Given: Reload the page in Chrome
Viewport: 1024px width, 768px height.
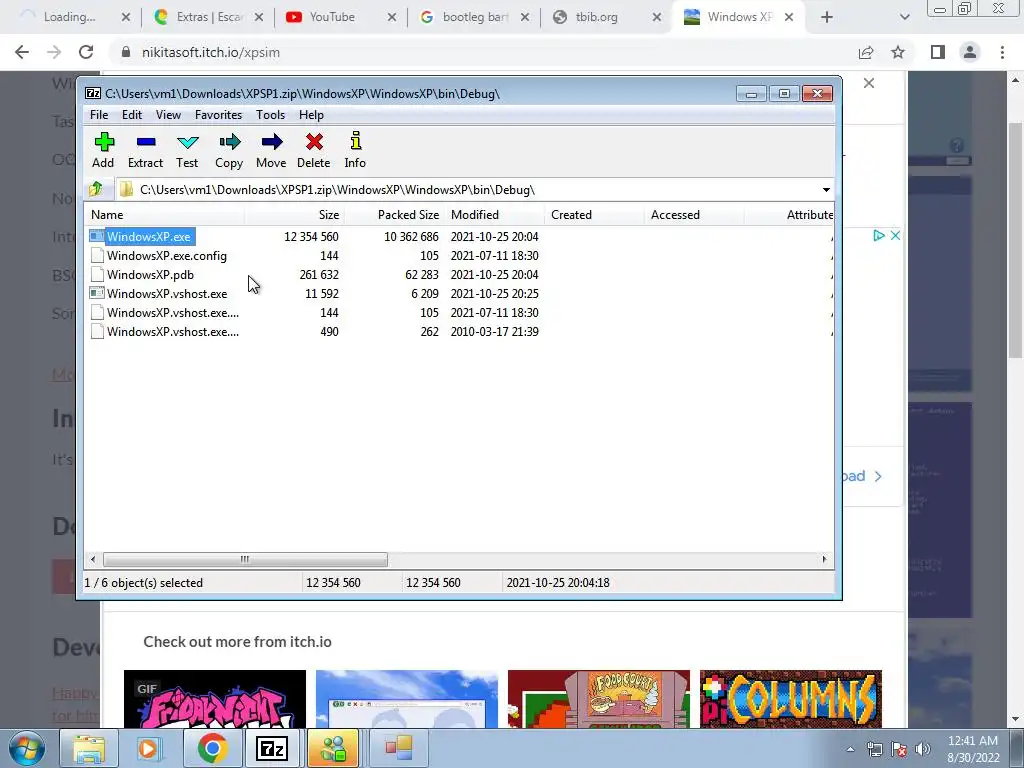Looking at the screenshot, I should click(86, 52).
